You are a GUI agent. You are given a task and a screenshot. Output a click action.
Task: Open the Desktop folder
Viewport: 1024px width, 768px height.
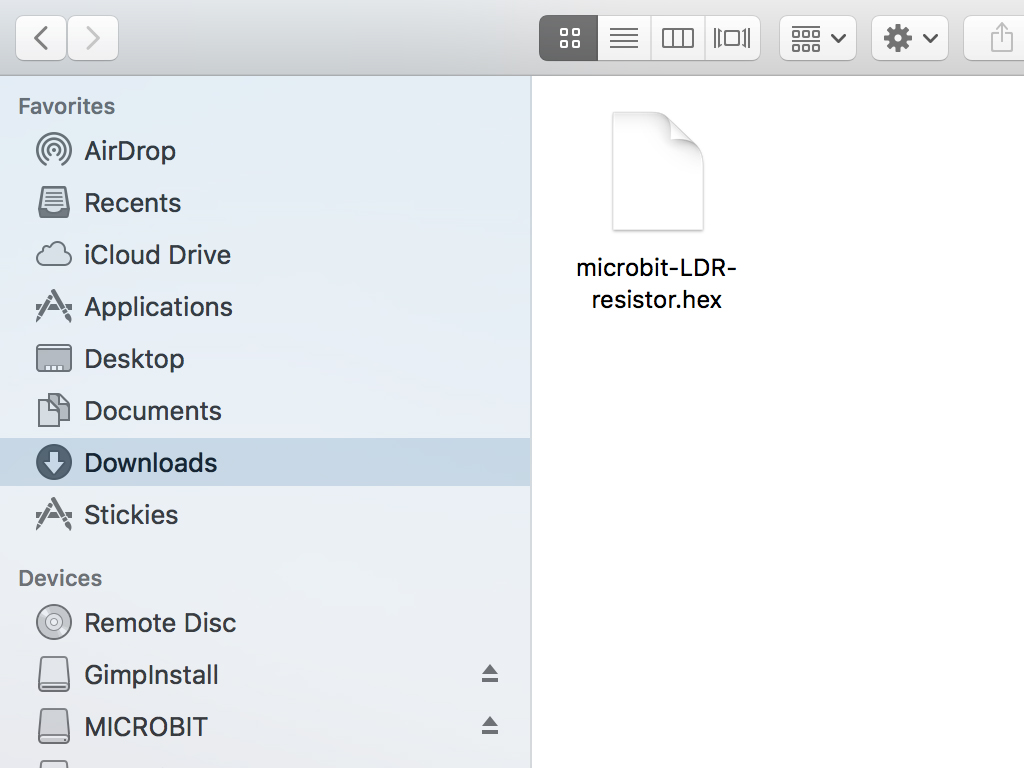(265, 359)
